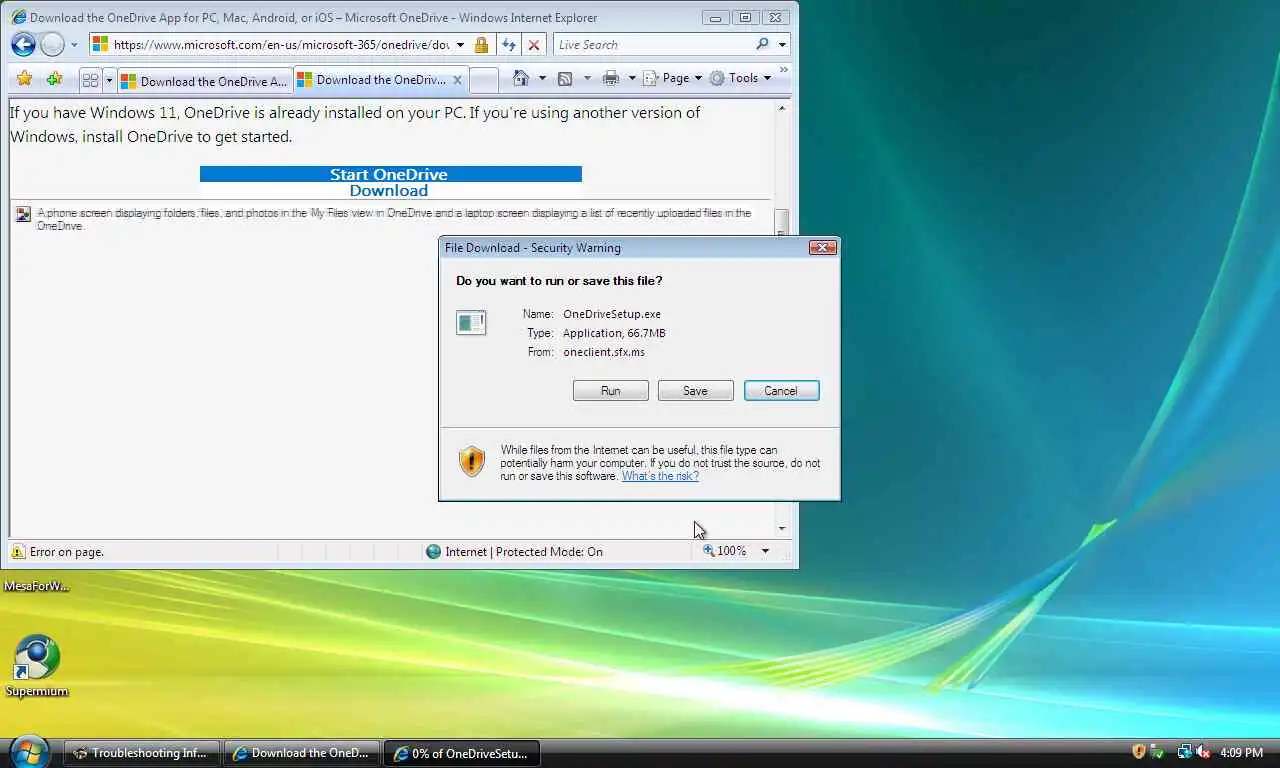Click the Refresh page icon
Screen dimensions: 1280x768
coord(508,45)
